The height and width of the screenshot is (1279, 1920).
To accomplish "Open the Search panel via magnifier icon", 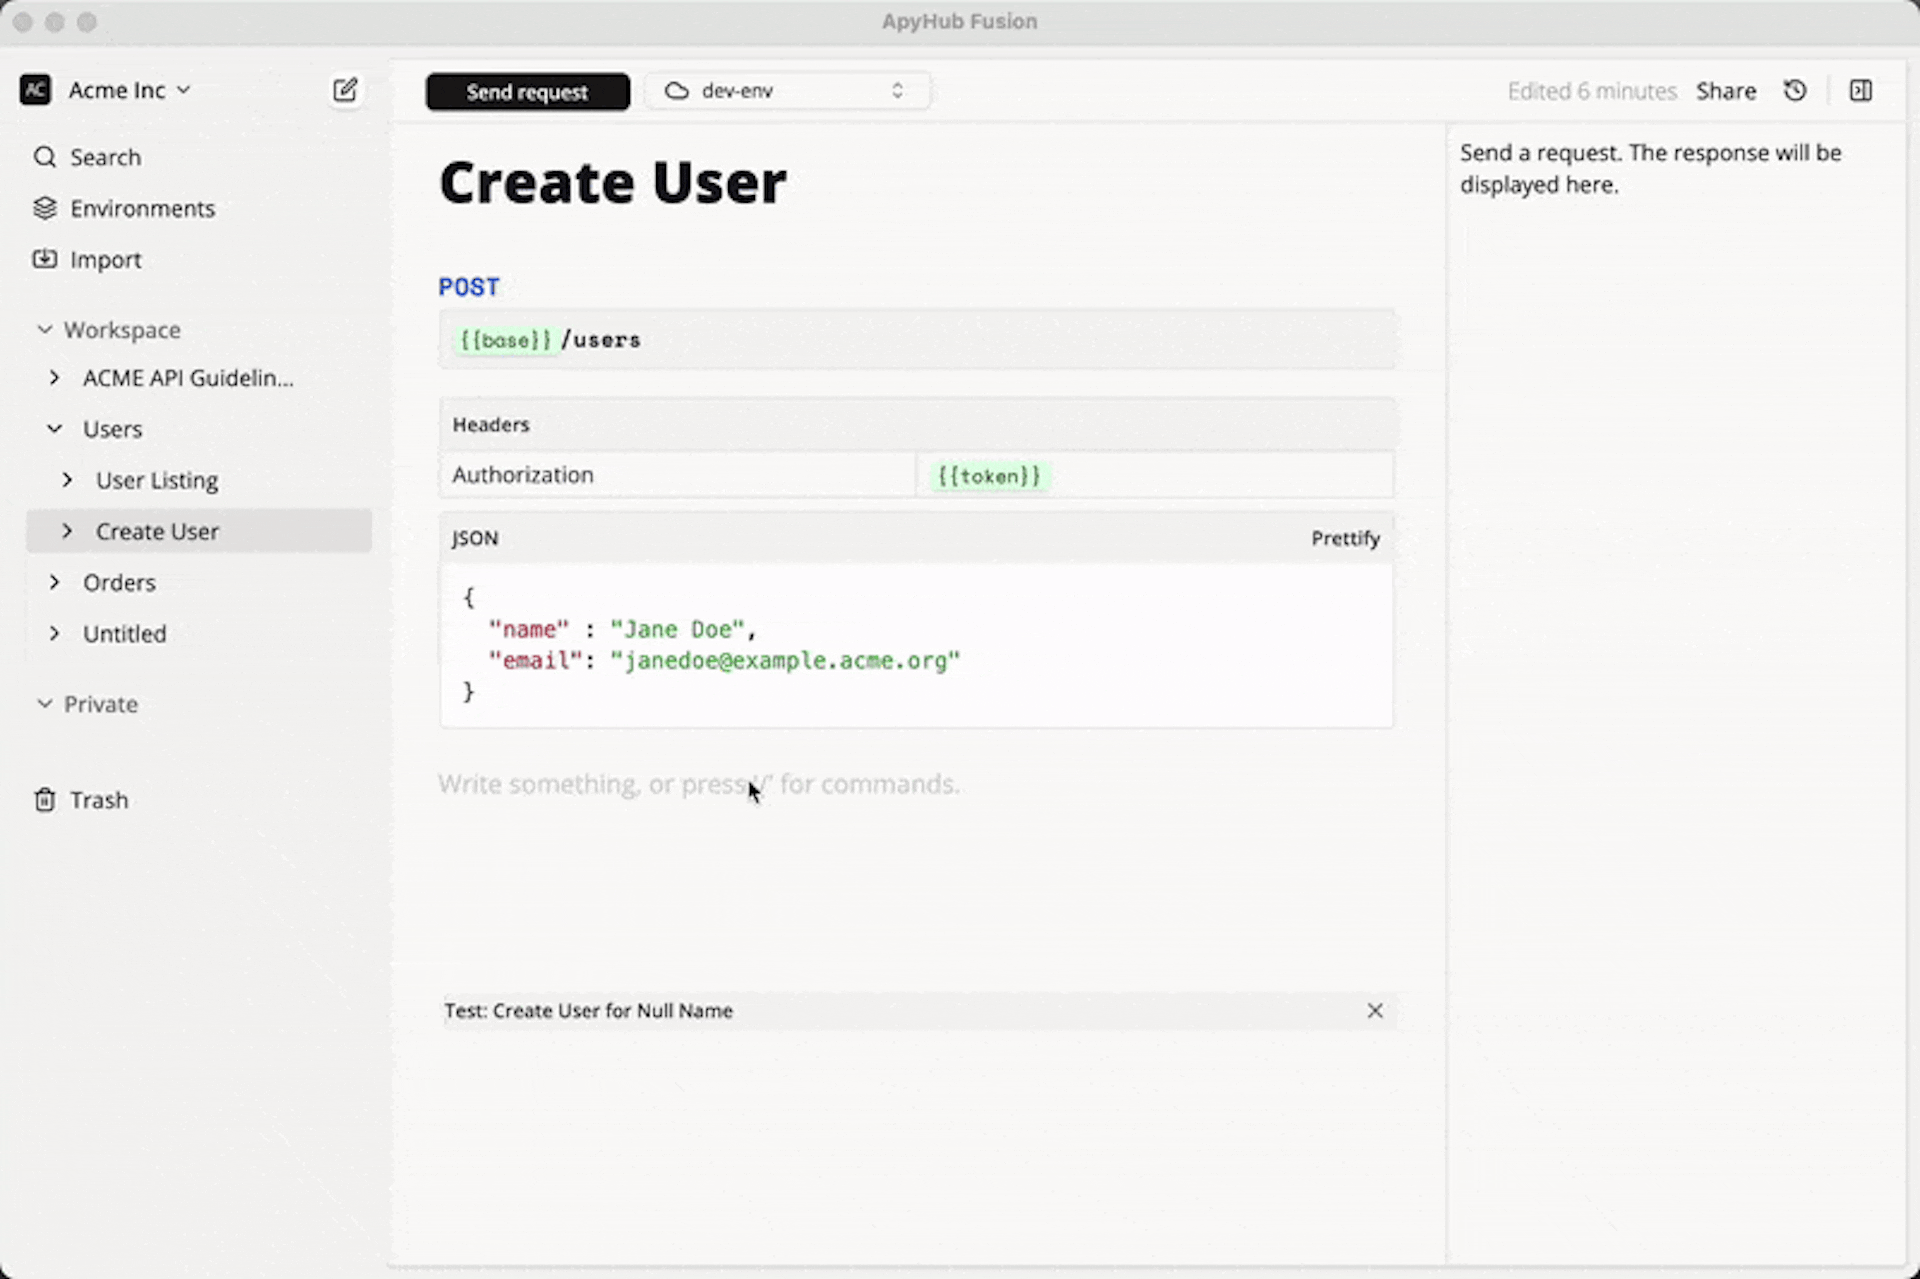I will (x=44, y=157).
